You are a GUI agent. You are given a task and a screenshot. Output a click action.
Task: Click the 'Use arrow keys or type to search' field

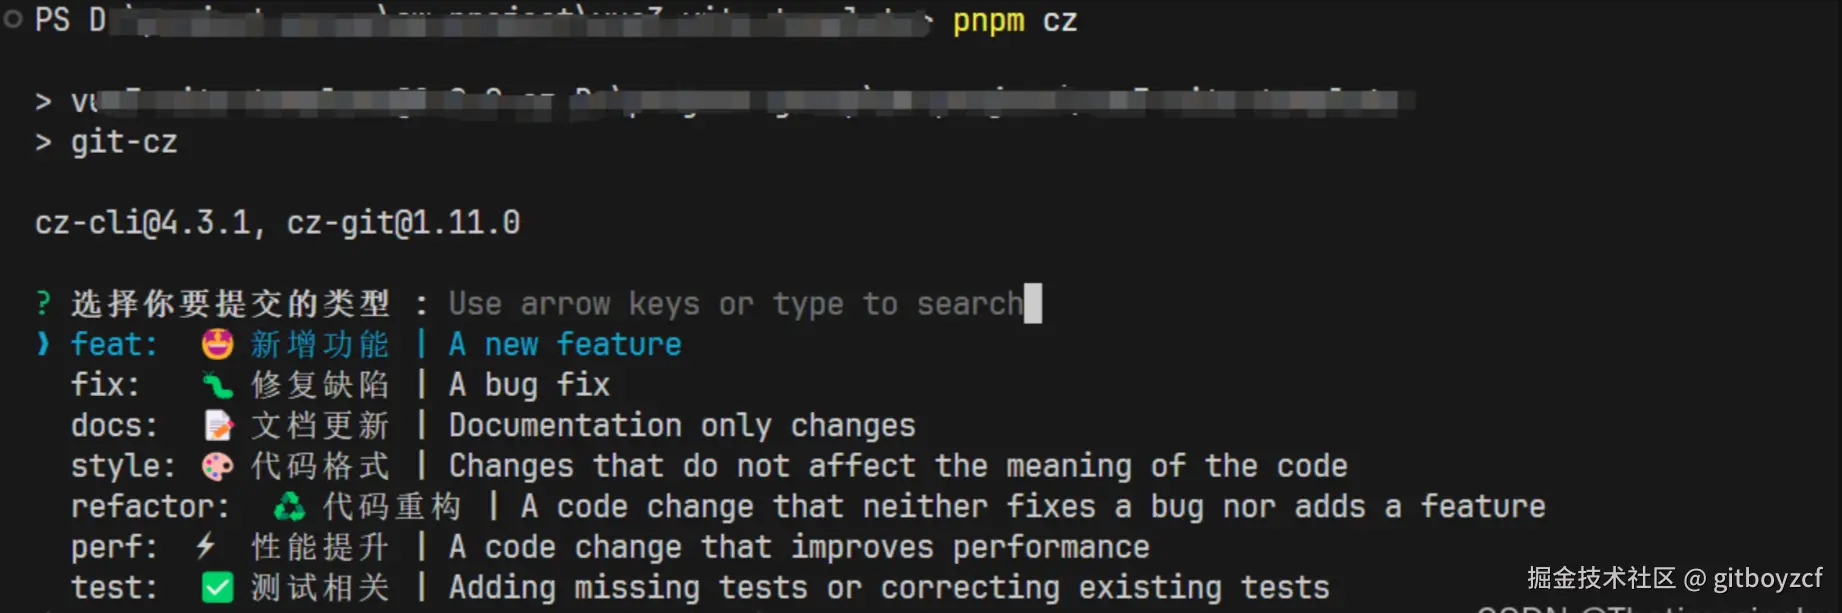coord(735,304)
